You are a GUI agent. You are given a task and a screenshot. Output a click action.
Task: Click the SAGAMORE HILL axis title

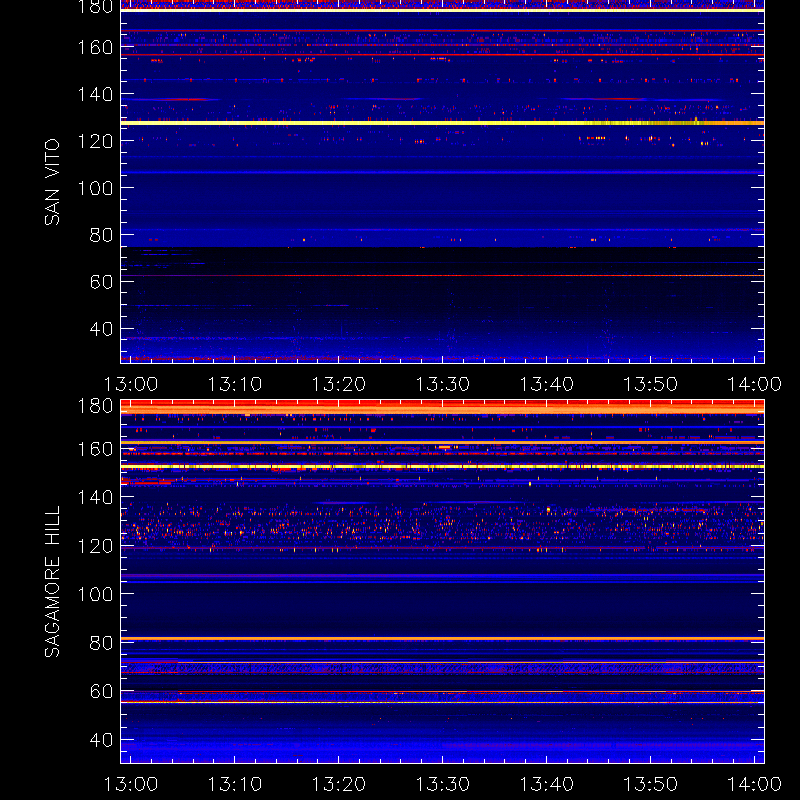(x=52, y=582)
